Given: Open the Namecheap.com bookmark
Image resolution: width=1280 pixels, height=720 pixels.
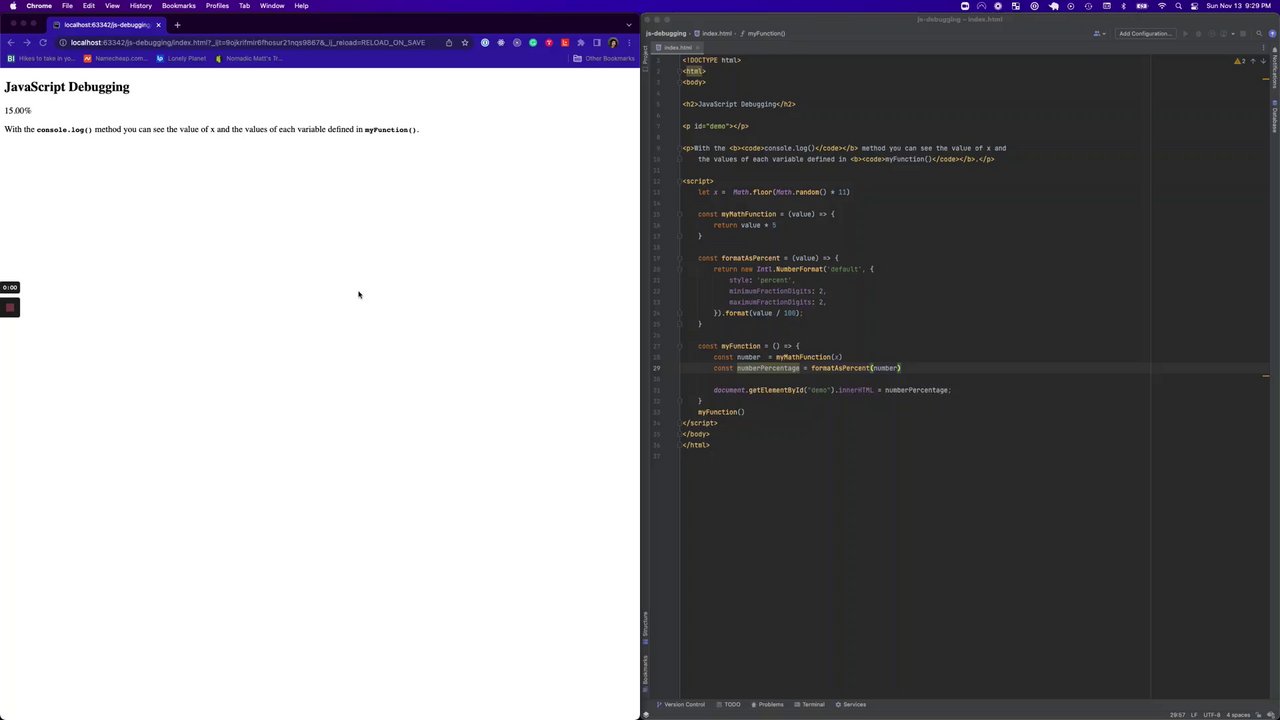Looking at the screenshot, I should (116, 58).
